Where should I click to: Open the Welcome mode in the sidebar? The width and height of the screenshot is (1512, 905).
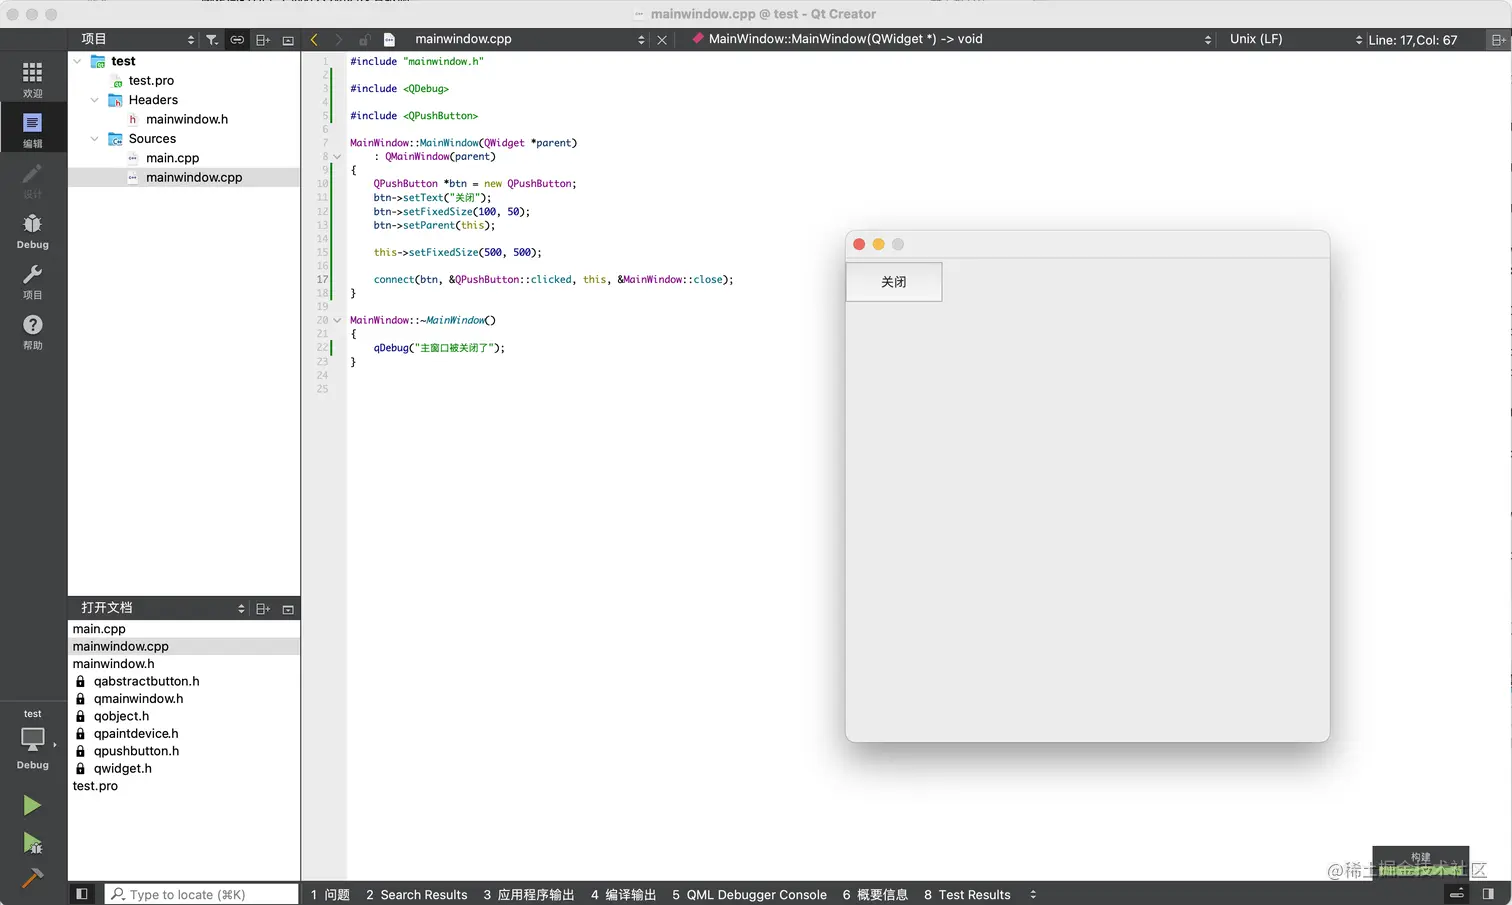click(32, 79)
